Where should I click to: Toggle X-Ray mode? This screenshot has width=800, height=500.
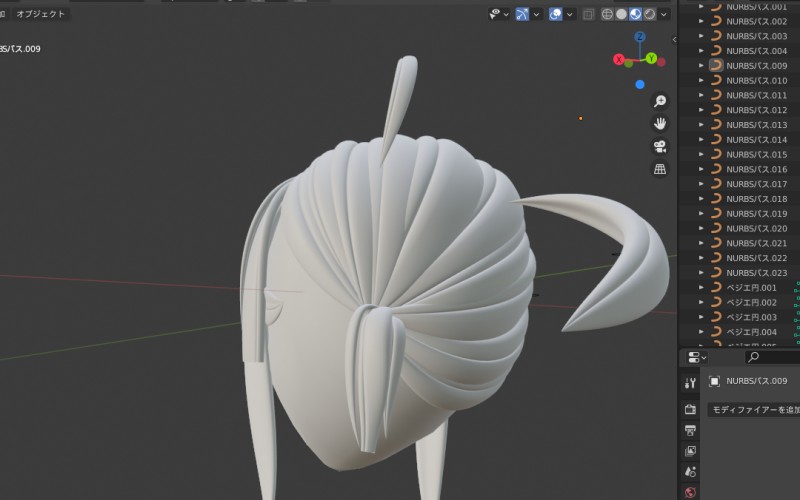[588, 14]
